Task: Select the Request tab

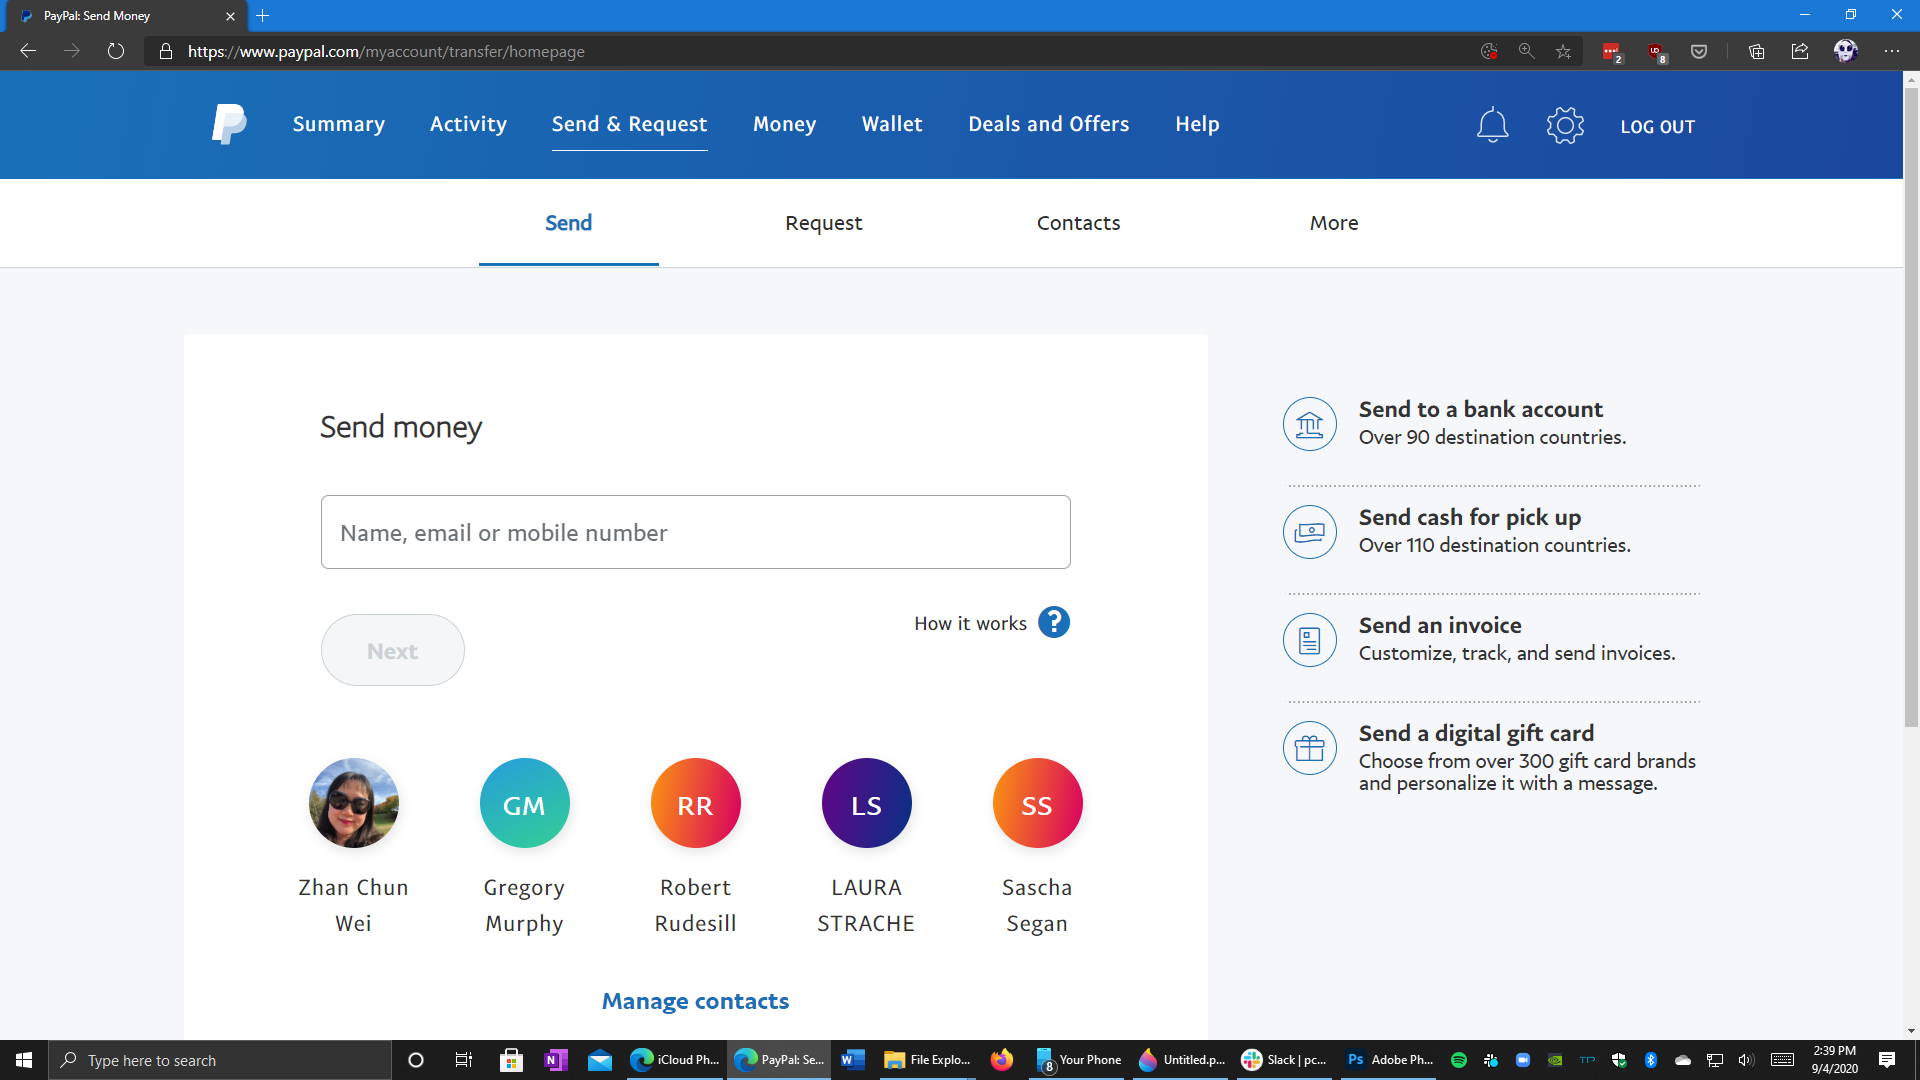Action: coord(823,223)
